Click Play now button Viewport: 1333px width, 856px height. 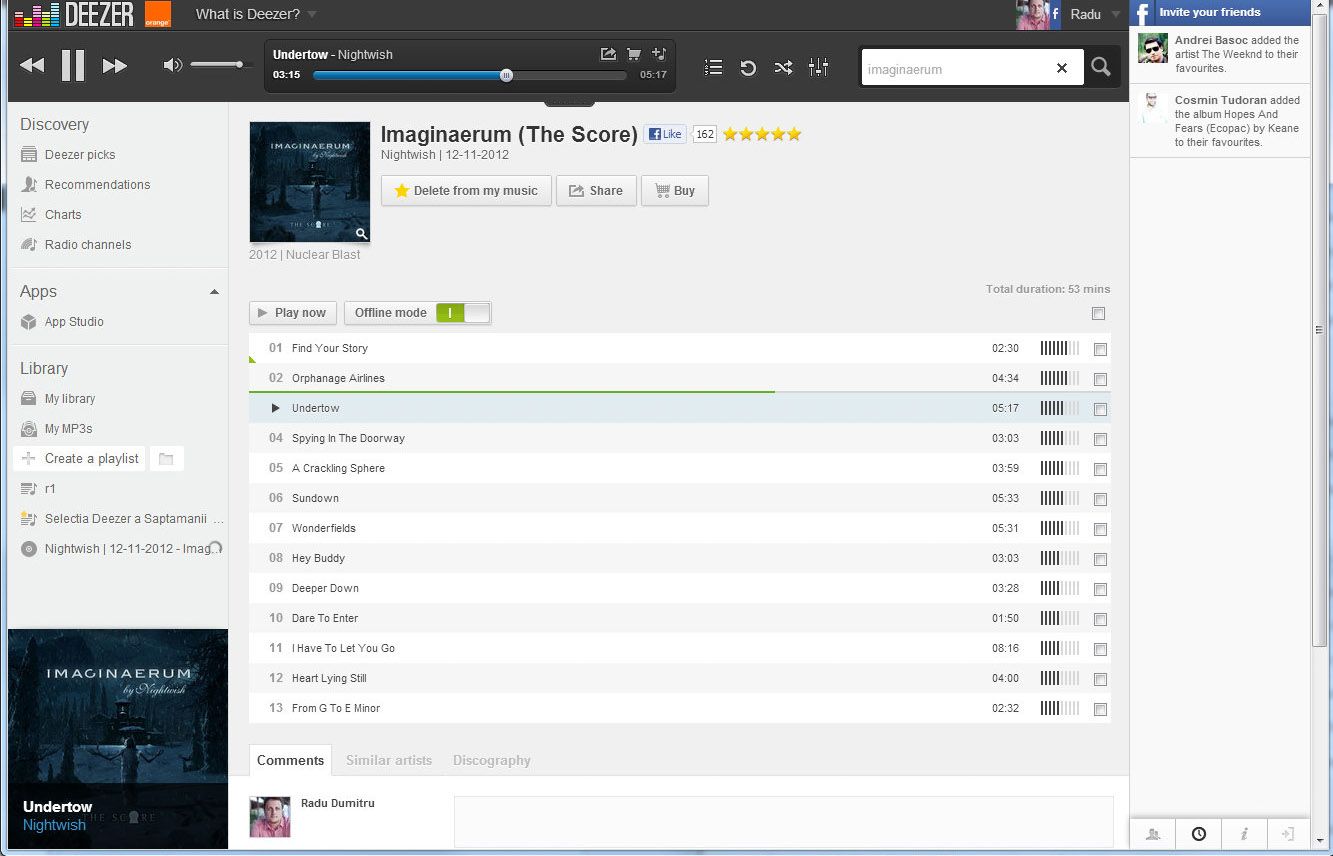pos(293,313)
